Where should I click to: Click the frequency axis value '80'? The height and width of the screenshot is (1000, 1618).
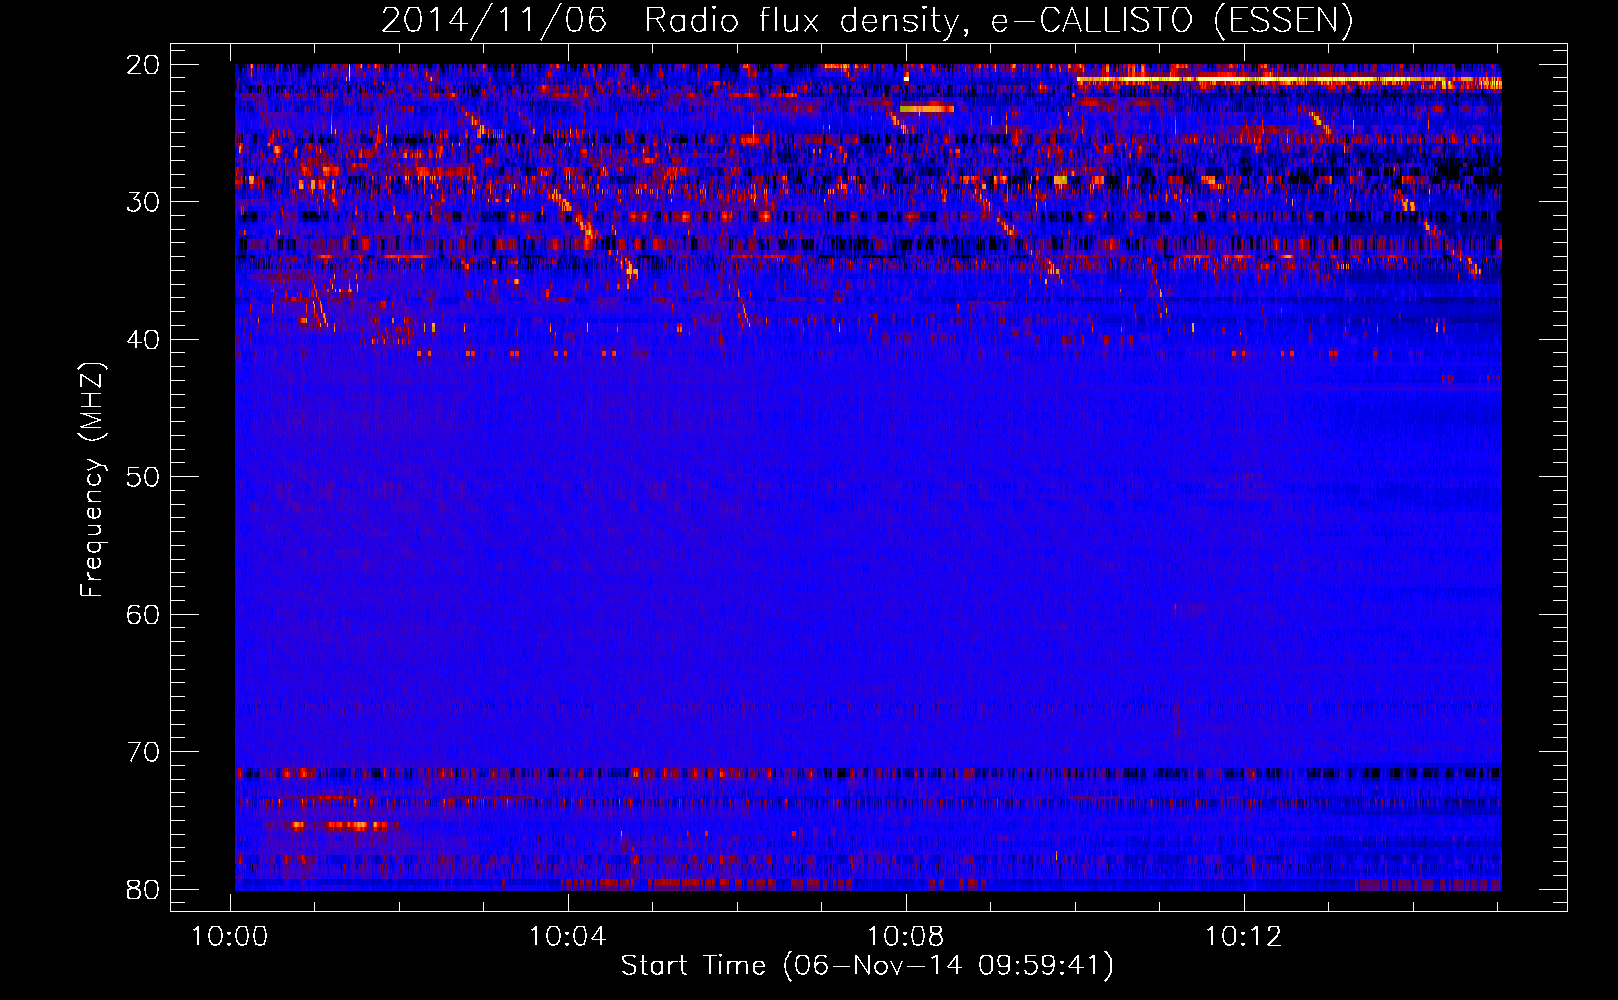point(144,889)
